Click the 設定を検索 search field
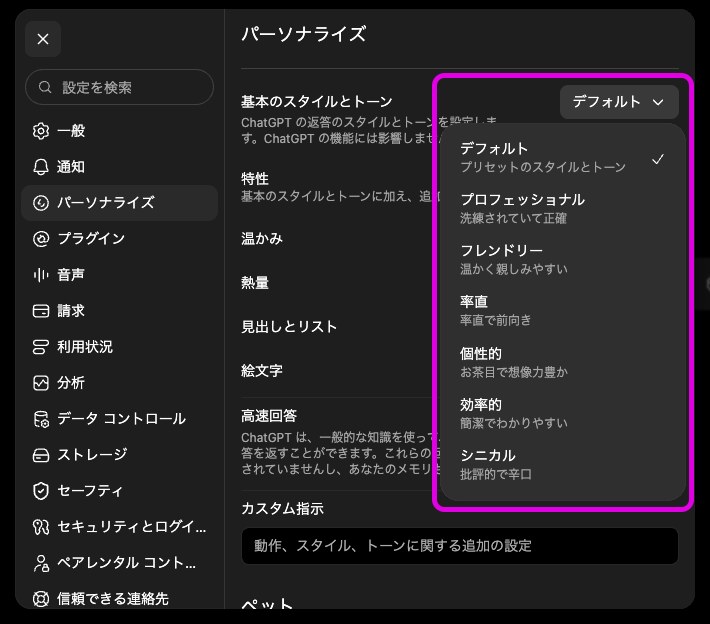This screenshot has width=710, height=624. tap(120, 87)
